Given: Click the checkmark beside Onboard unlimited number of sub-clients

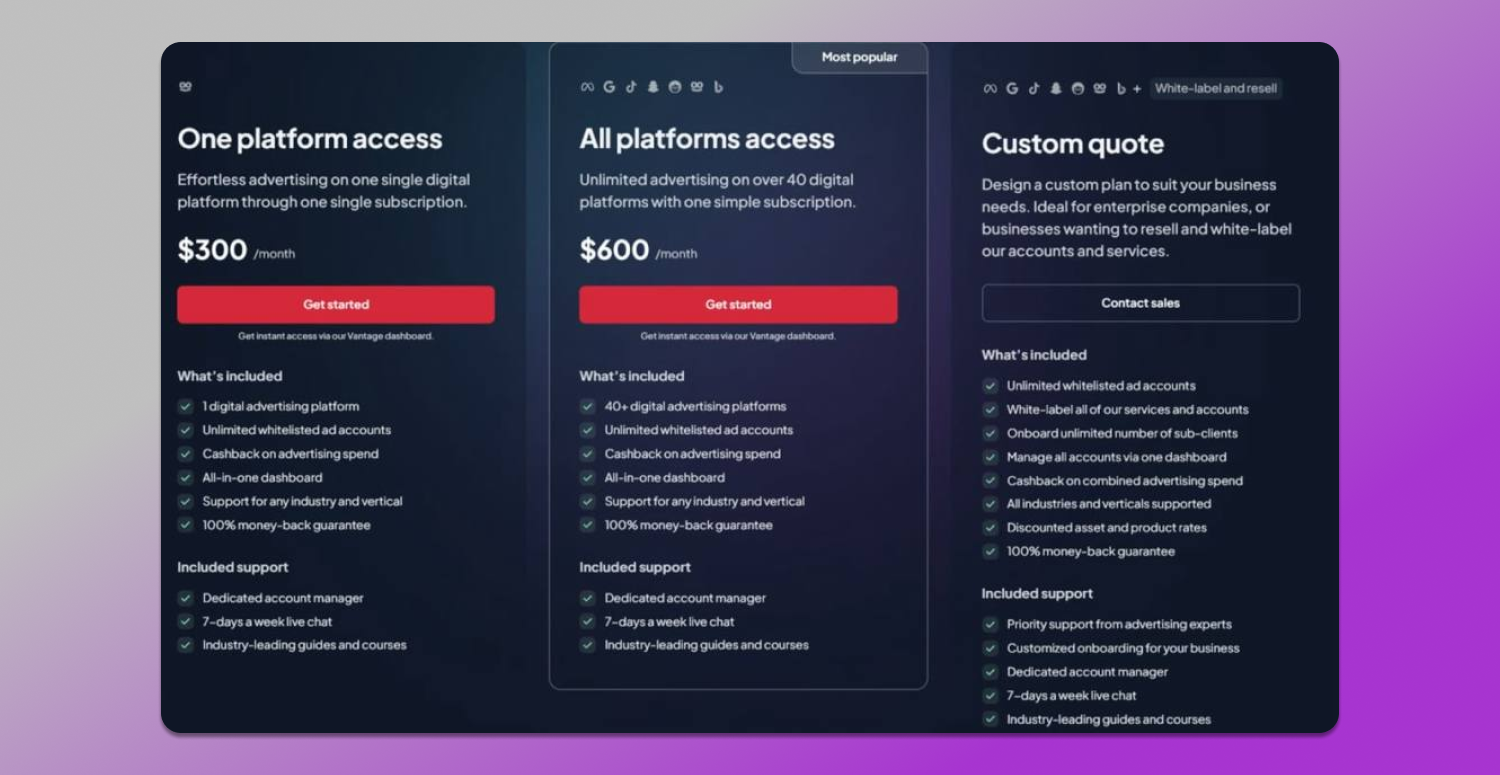Looking at the screenshot, I should (x=990, y=434).
